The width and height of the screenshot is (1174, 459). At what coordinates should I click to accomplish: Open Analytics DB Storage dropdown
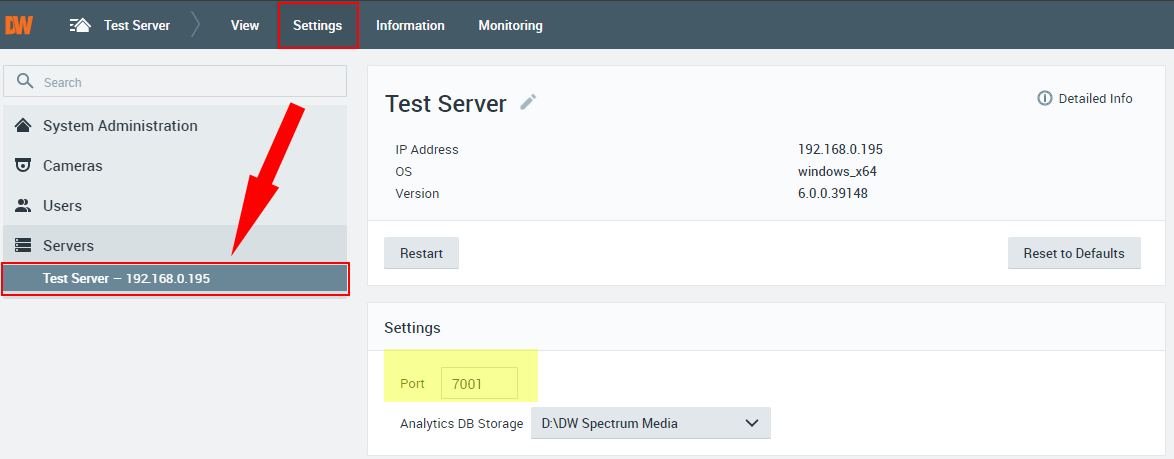[x=651, y=423]
